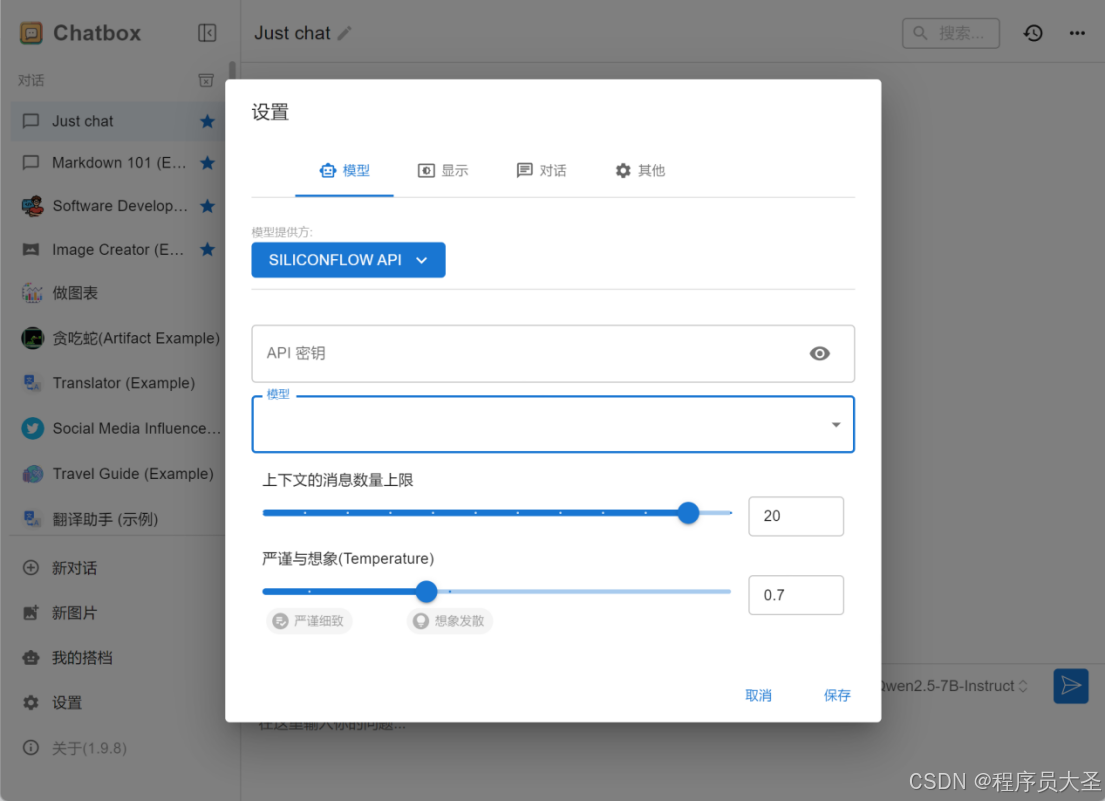Switch to the 显示 settings tab

point(443,171)
